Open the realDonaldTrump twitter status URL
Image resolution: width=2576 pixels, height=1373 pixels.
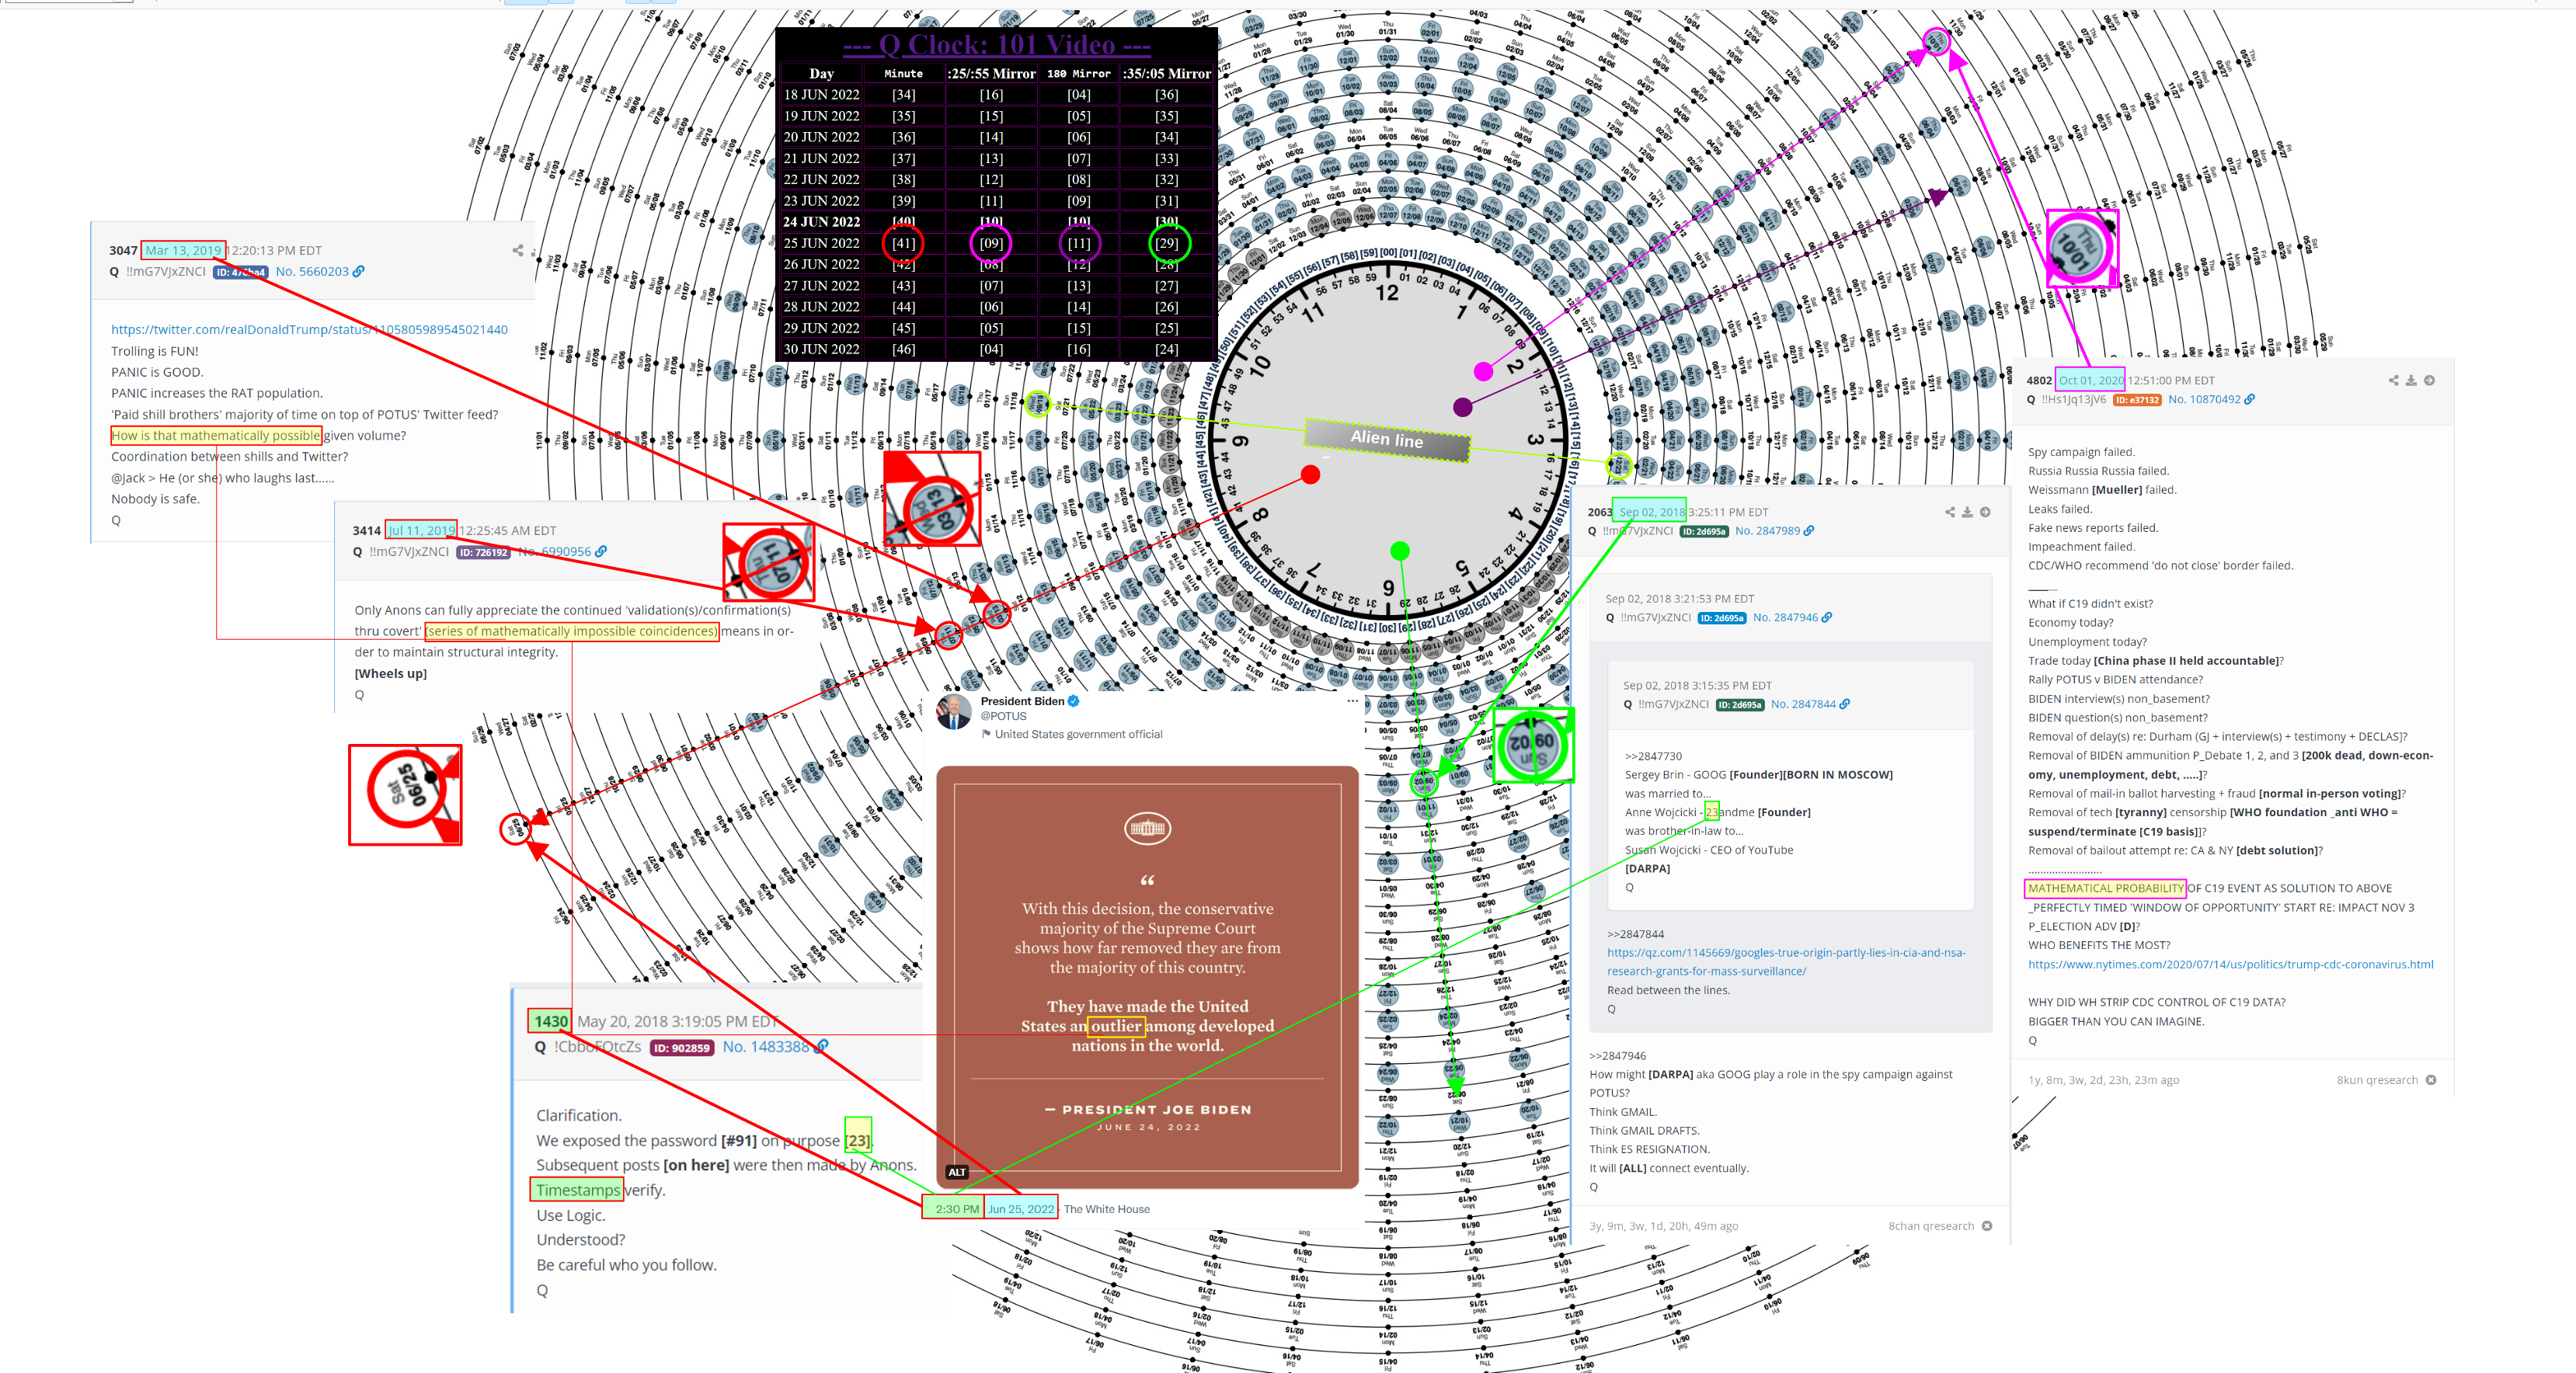click(309, 330)
